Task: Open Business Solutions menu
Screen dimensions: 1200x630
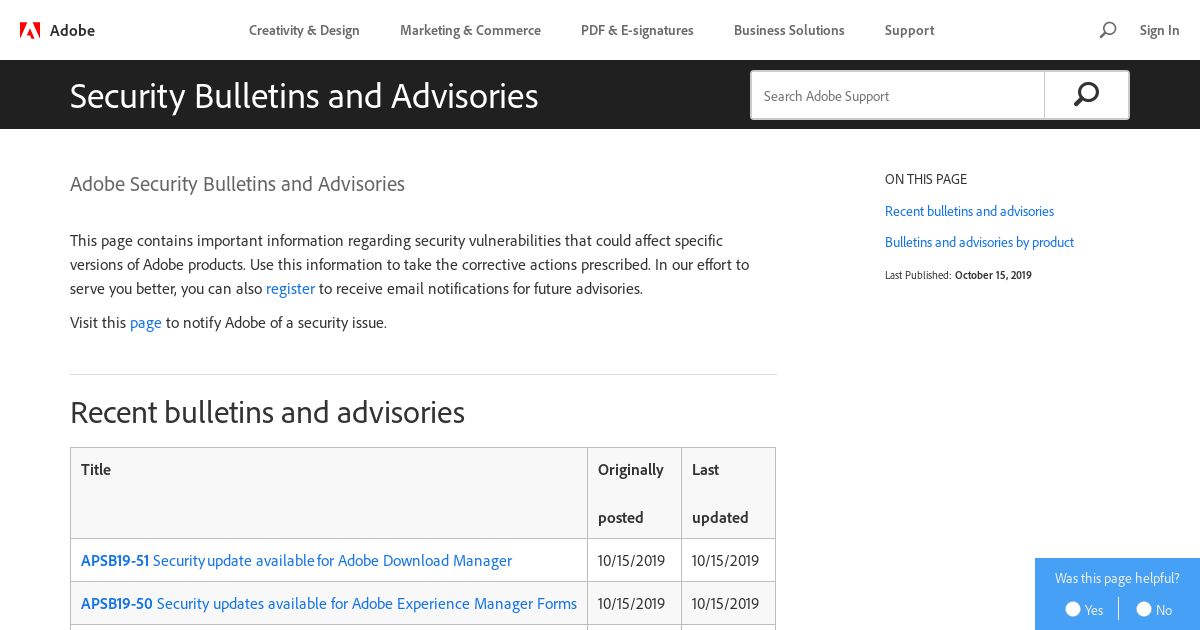Action: [x=789, y=30]
